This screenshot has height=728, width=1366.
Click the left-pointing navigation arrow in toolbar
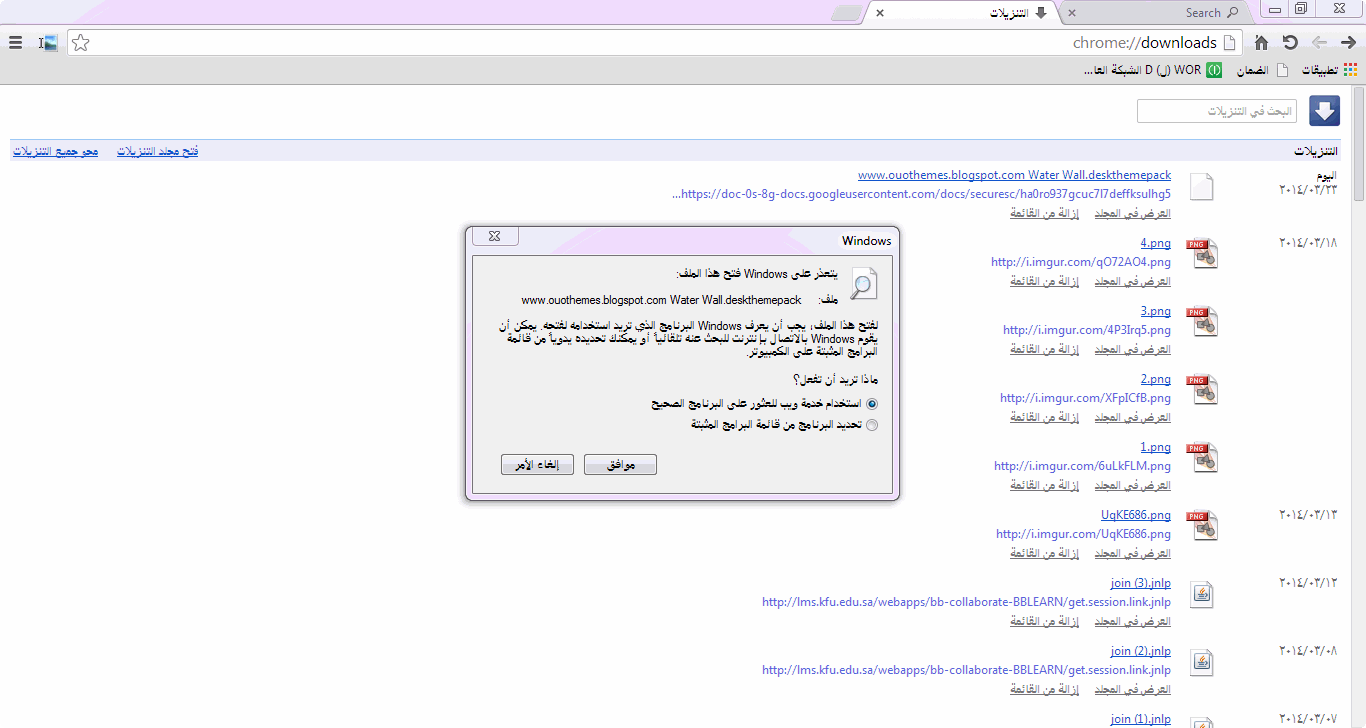click(1319, 43)
